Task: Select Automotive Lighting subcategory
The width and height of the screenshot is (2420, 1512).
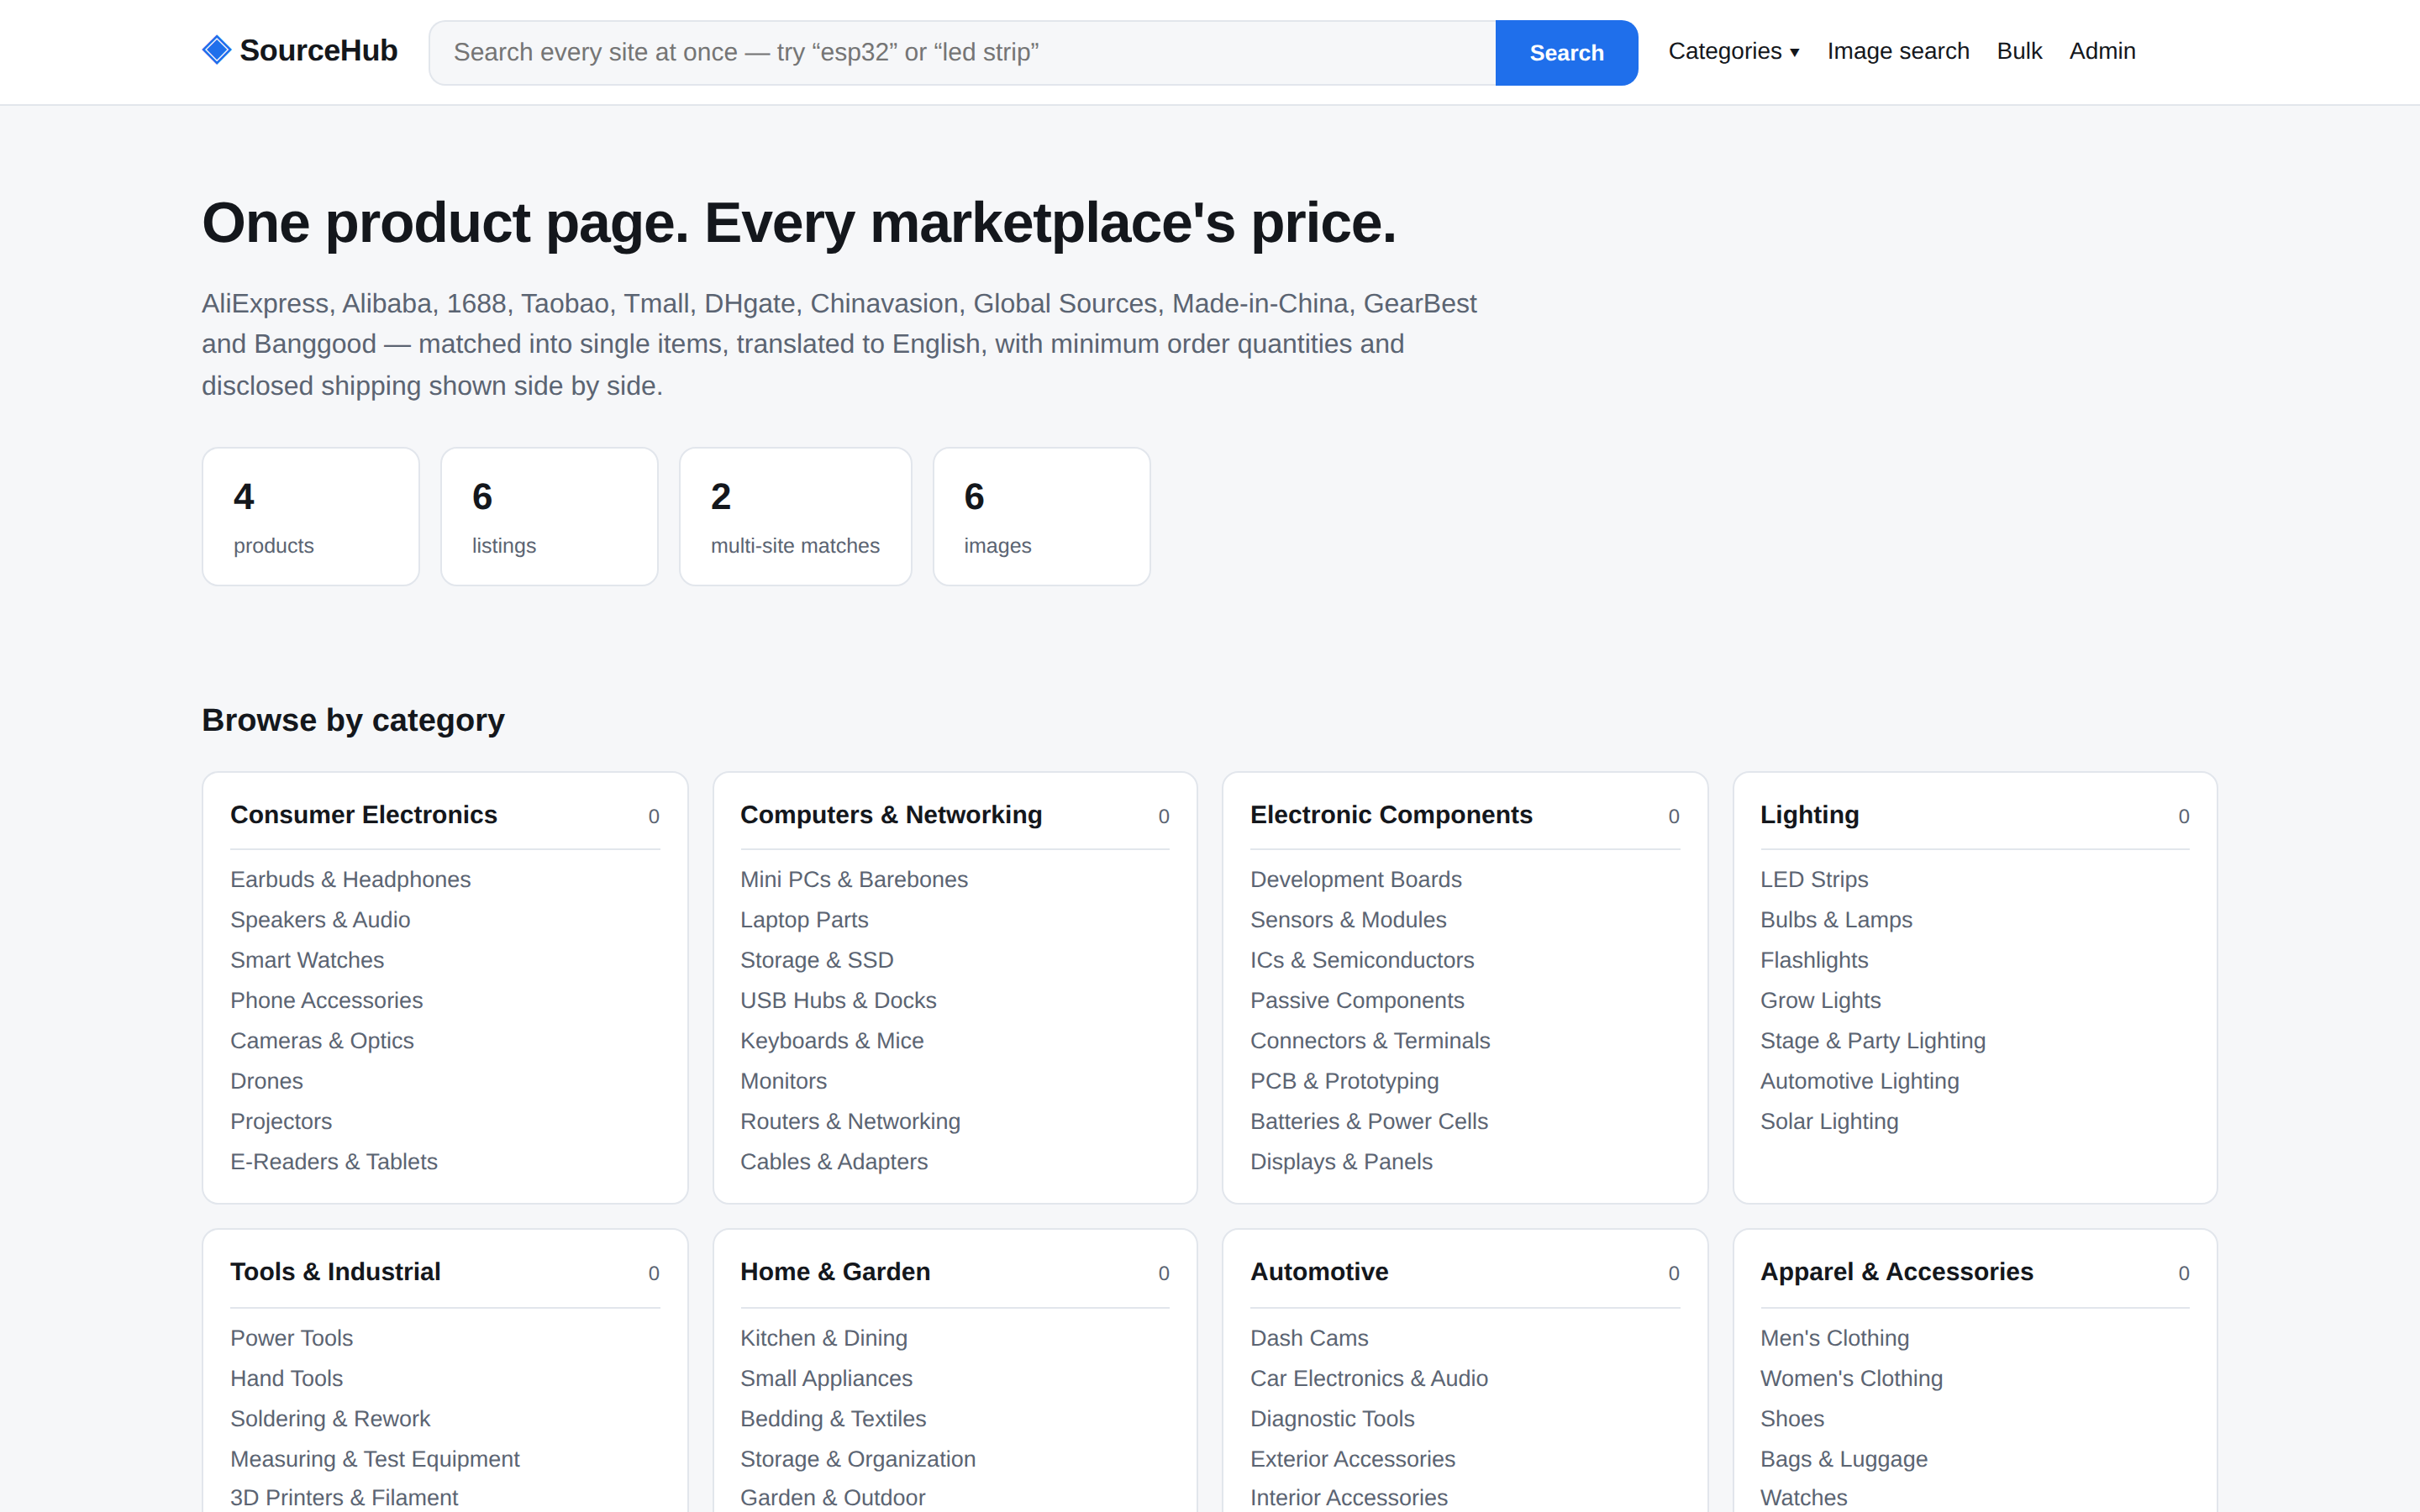Action: (1859, 1081)
